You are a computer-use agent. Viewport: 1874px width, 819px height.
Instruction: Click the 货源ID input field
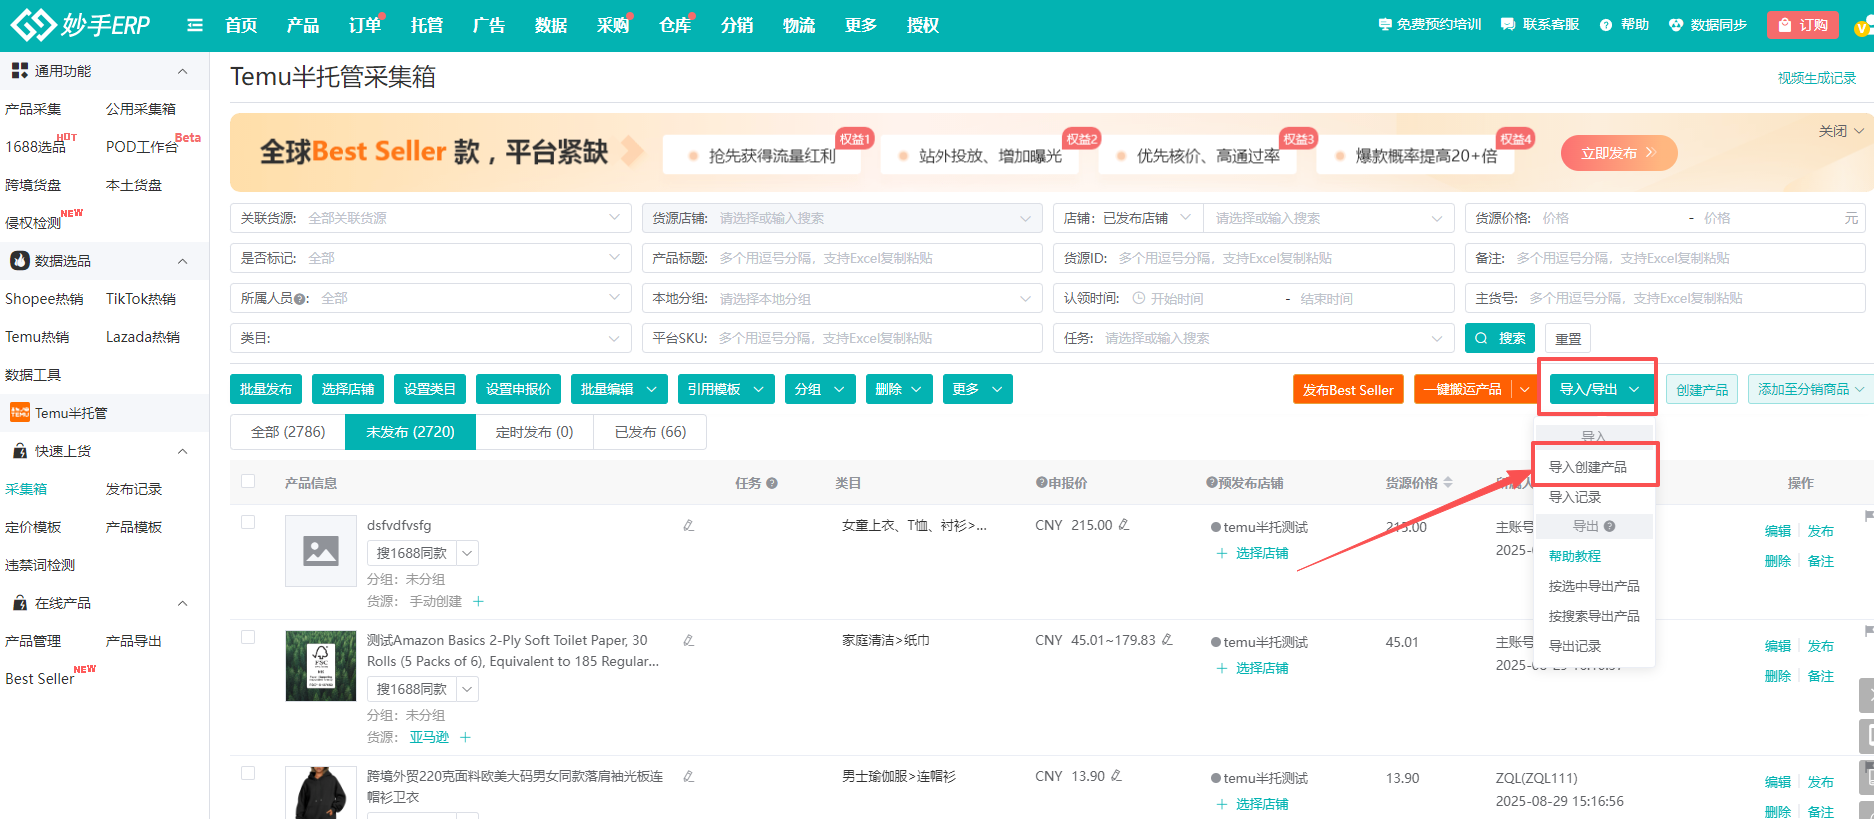click(x=1253, y=258)
